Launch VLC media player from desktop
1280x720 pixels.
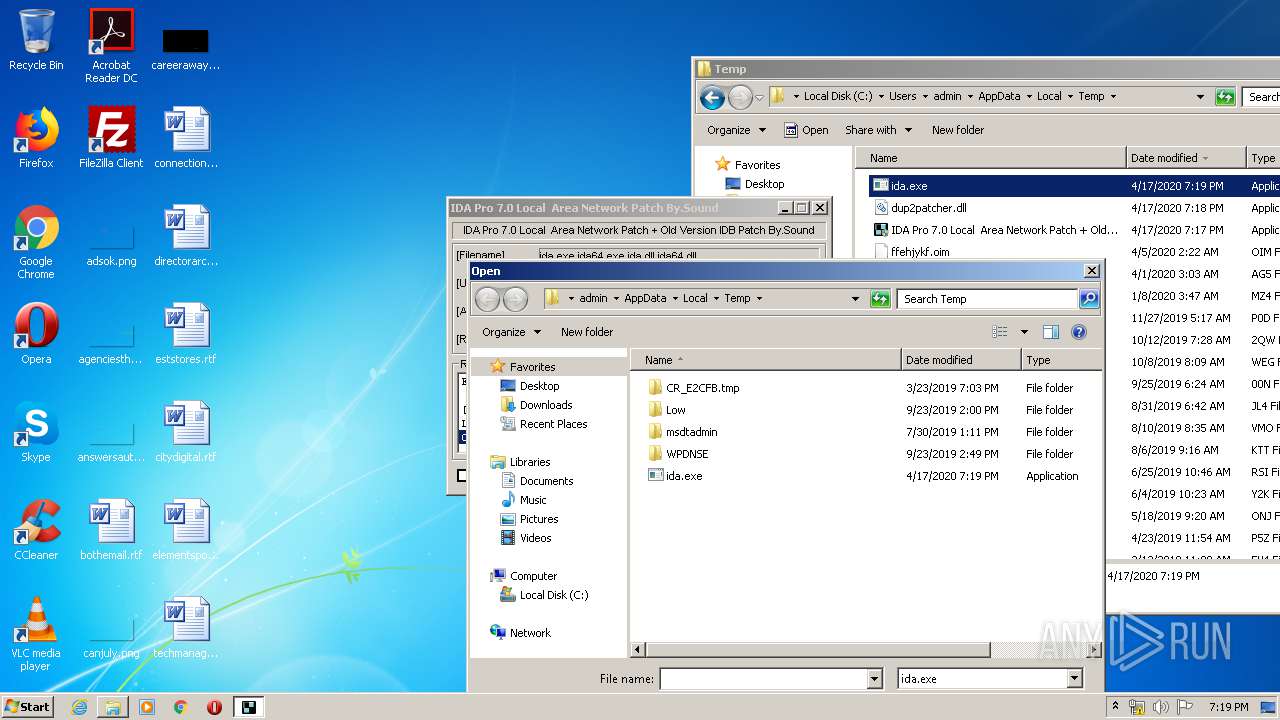[36, 635]
